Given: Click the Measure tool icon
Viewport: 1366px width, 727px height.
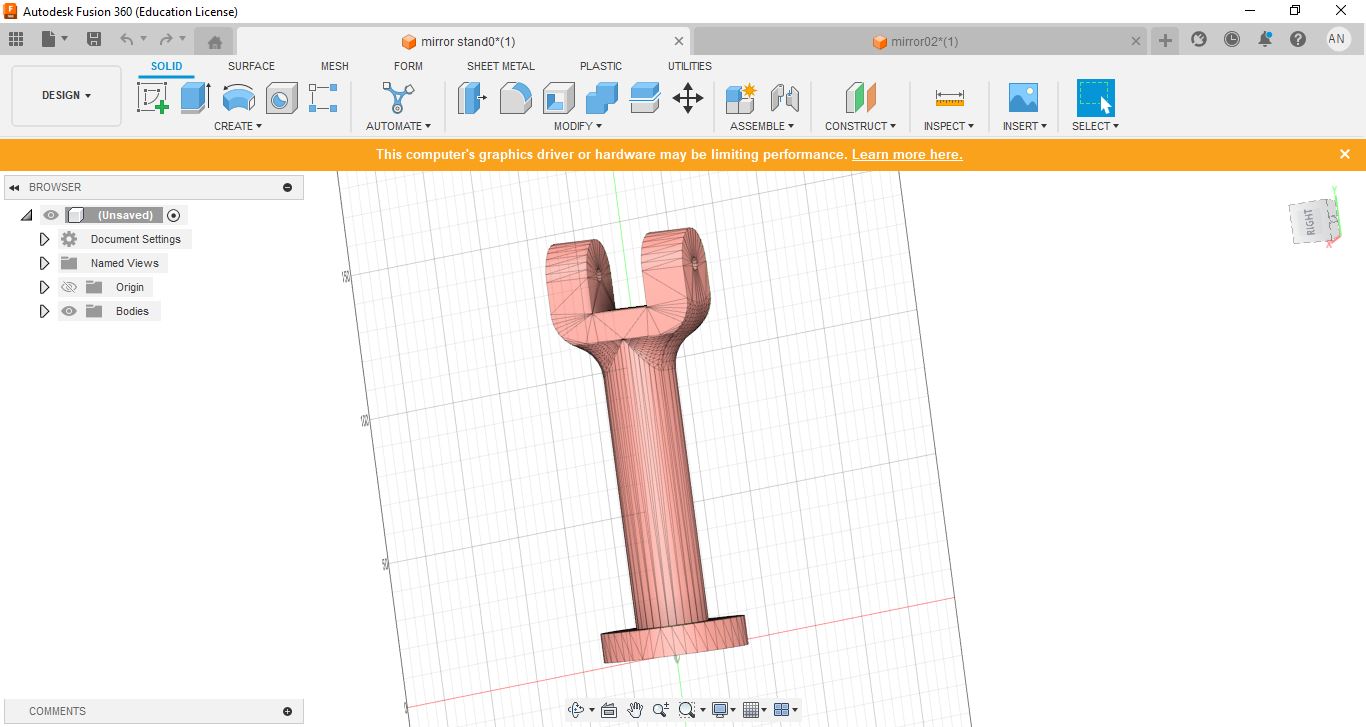Looking at the screenshot, I should pos(949,98).
